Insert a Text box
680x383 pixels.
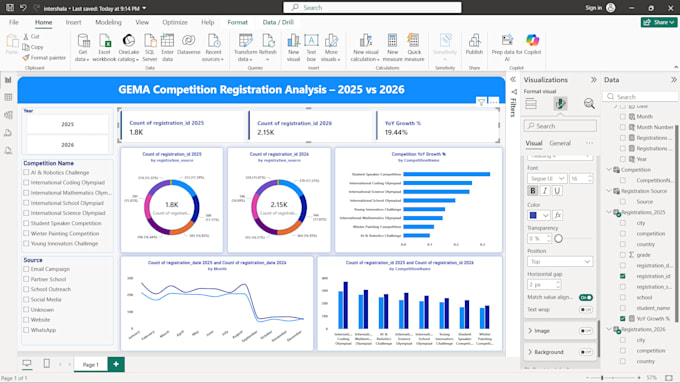pyautogui.click(x=311, y=47)
